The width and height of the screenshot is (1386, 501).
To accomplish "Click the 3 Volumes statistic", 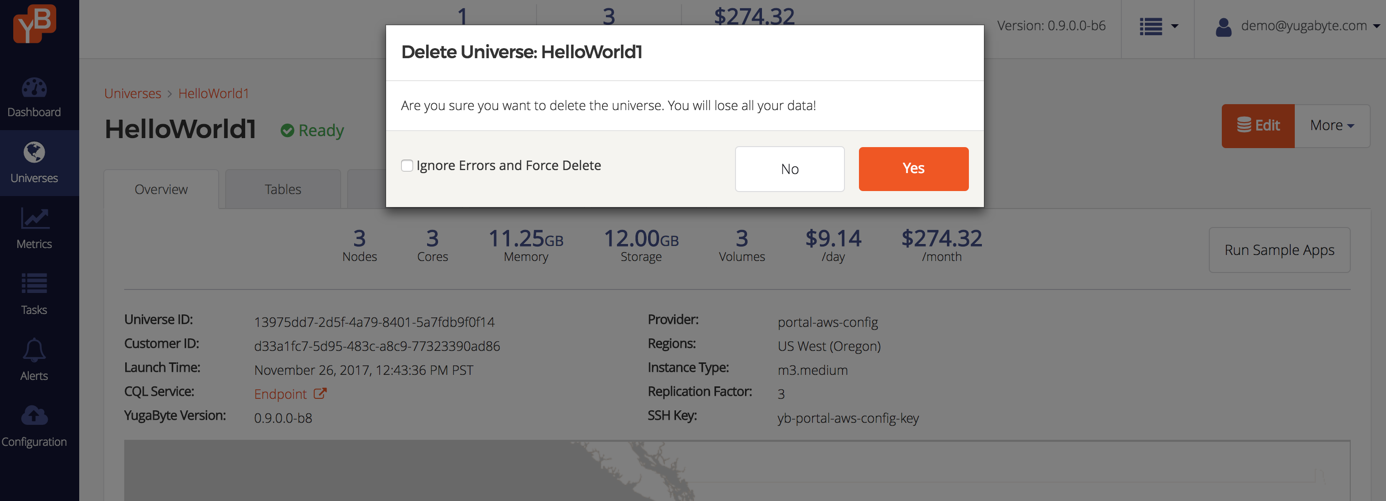I will pyautogui.click(x=741, y=245).
